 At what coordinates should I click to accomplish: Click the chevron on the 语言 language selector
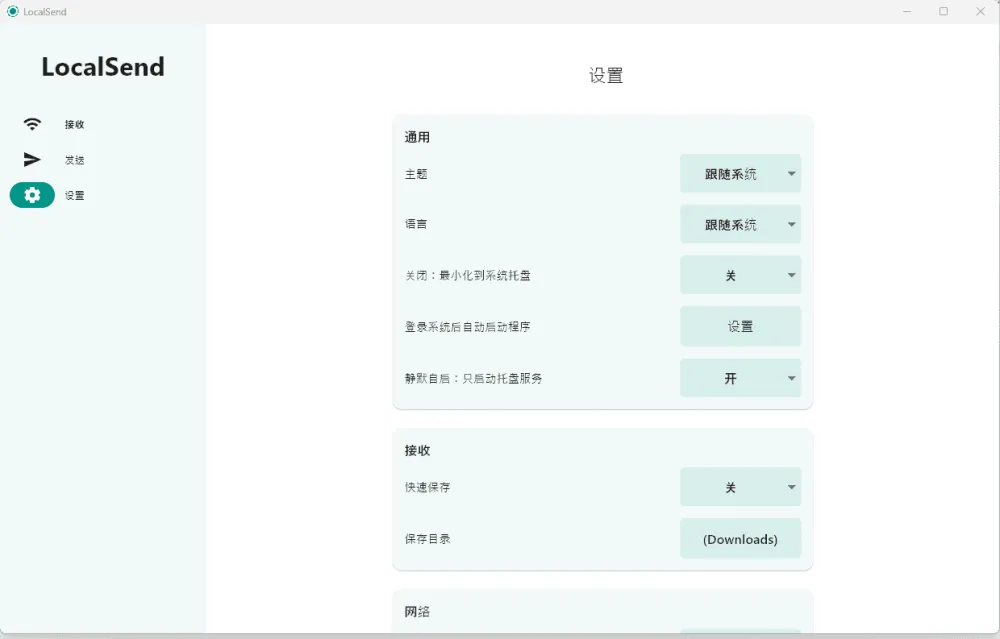coord(789,224)
